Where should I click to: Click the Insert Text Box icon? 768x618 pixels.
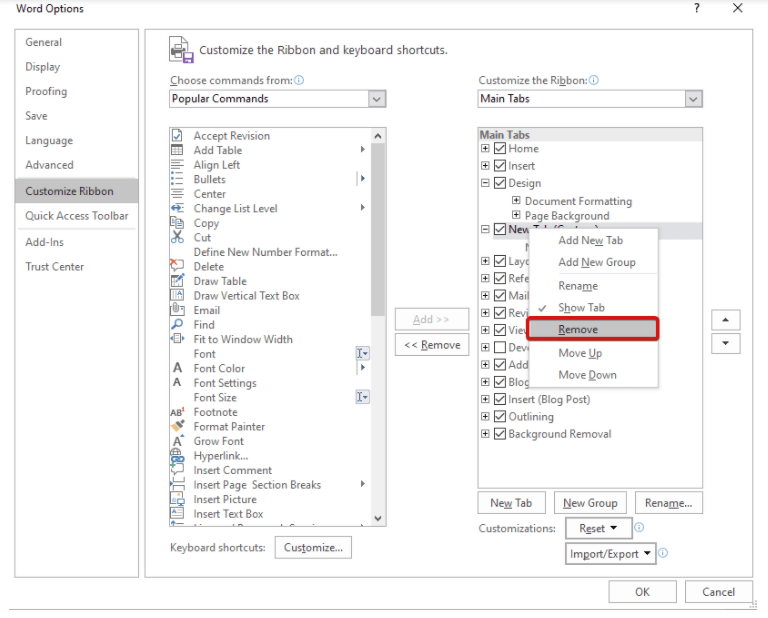coord(177,513)
